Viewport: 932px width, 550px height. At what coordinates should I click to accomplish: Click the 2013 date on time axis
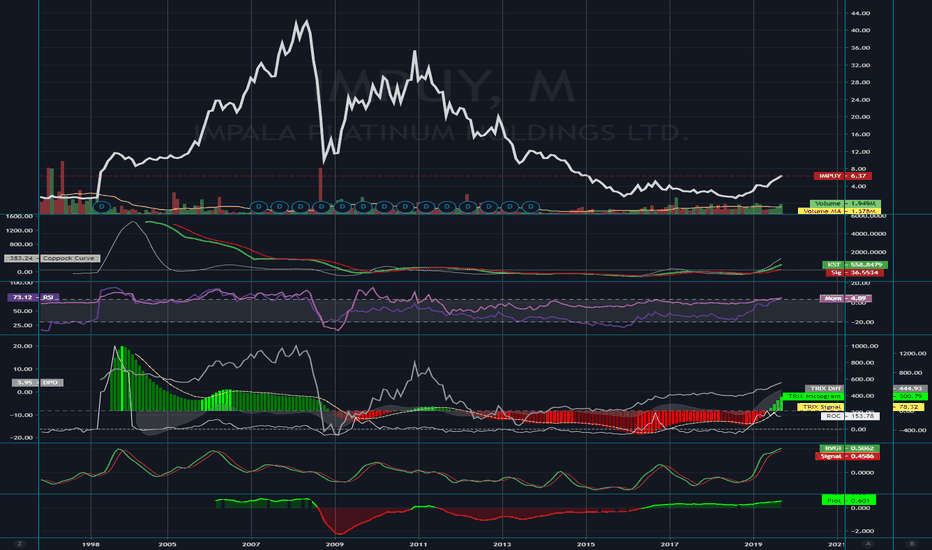(502, 544)
